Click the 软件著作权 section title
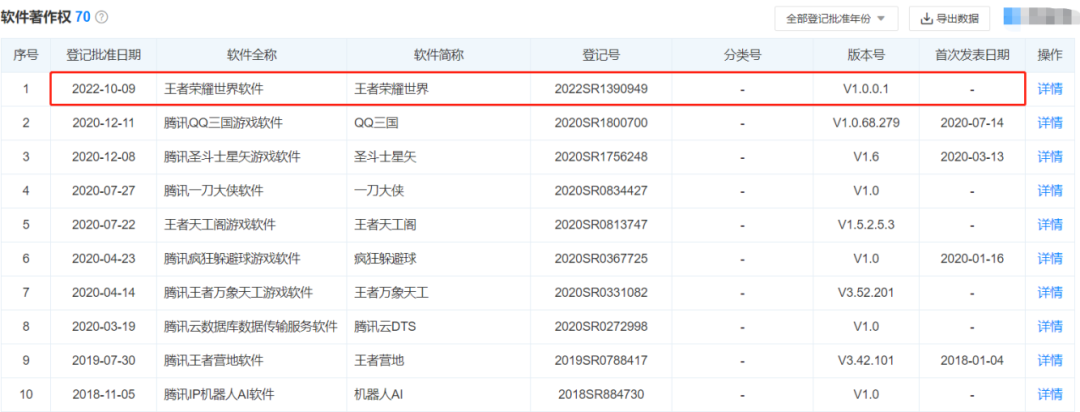 pyautogui.click(x=36, y=18)
